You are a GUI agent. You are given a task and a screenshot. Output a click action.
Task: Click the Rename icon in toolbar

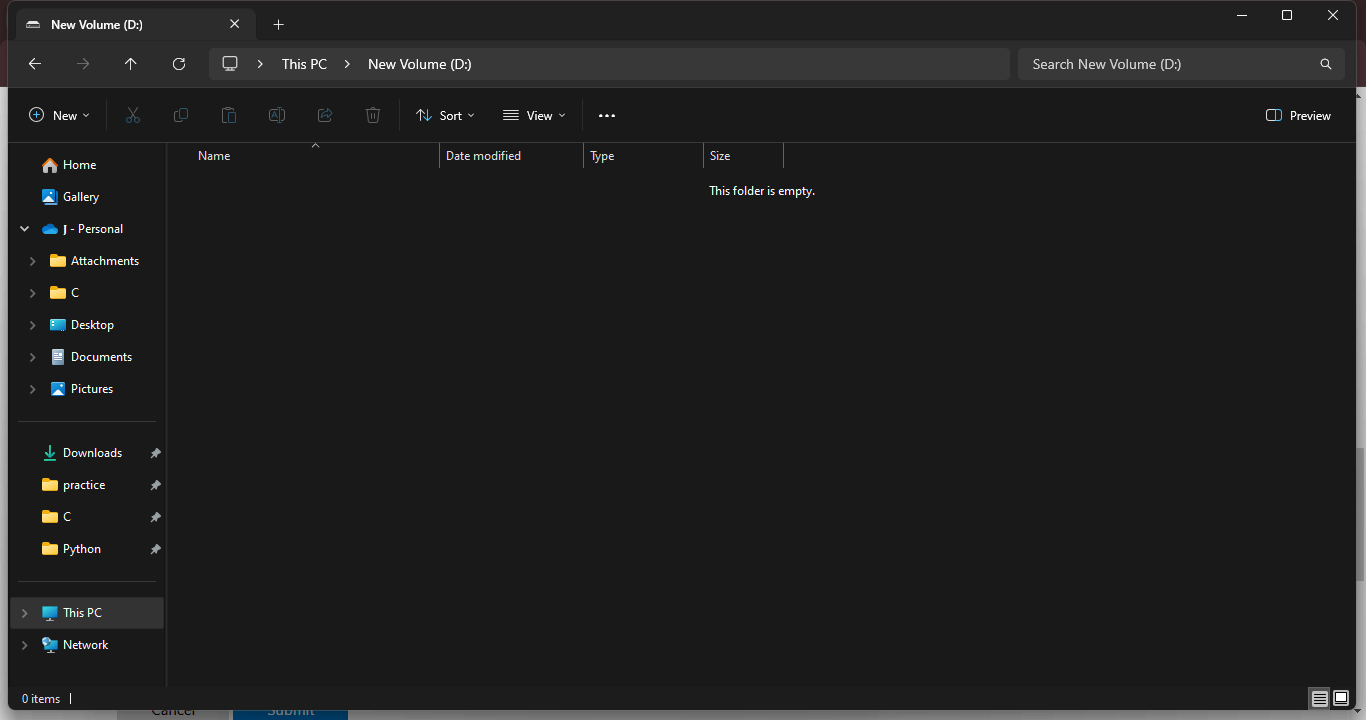point(277,116)
